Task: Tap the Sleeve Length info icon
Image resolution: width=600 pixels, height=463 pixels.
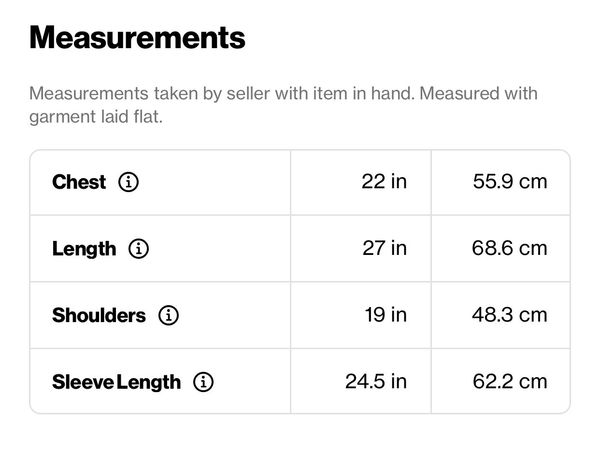Action: click(x=204, y=382)
